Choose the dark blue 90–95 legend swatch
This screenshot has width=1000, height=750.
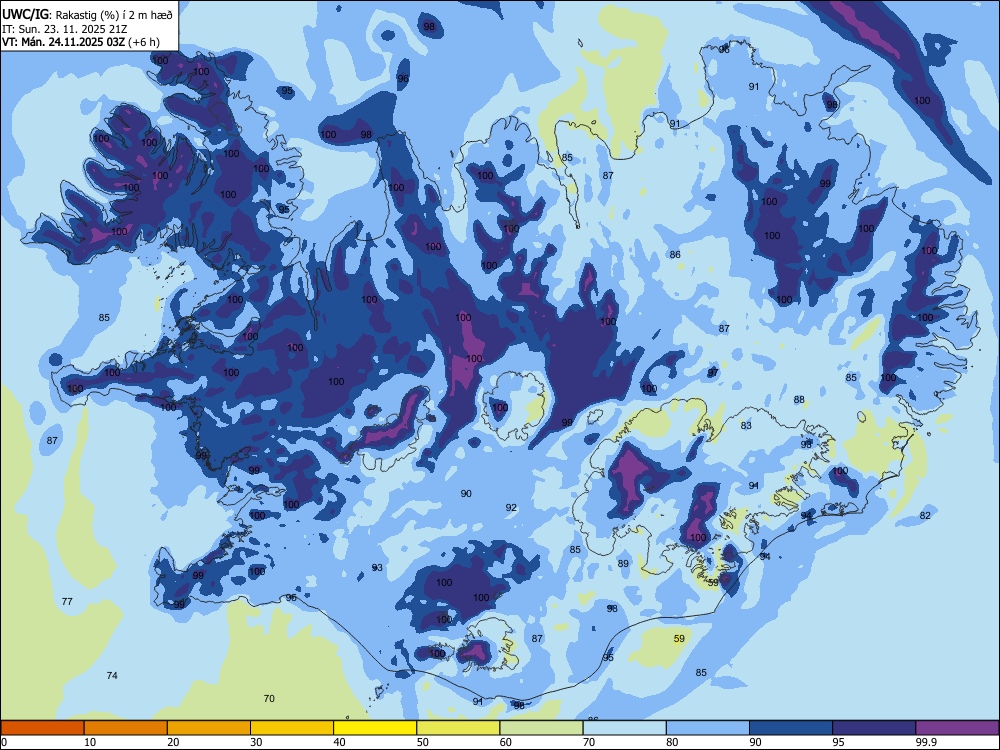[x=791, y=728]
